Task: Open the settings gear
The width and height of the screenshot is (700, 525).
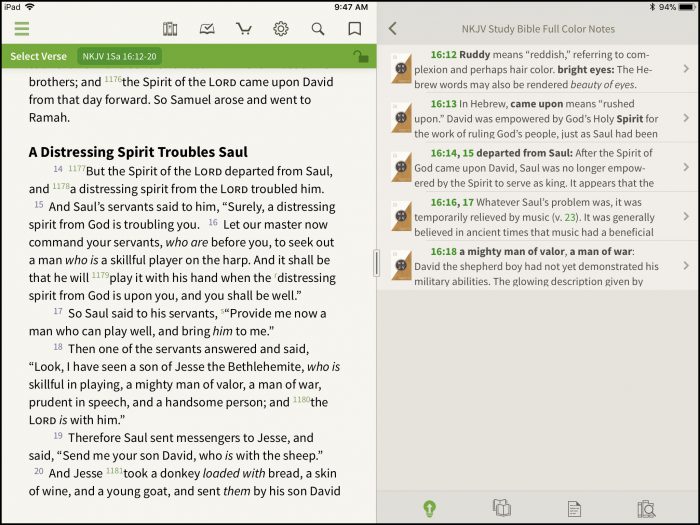Action: 281,29
